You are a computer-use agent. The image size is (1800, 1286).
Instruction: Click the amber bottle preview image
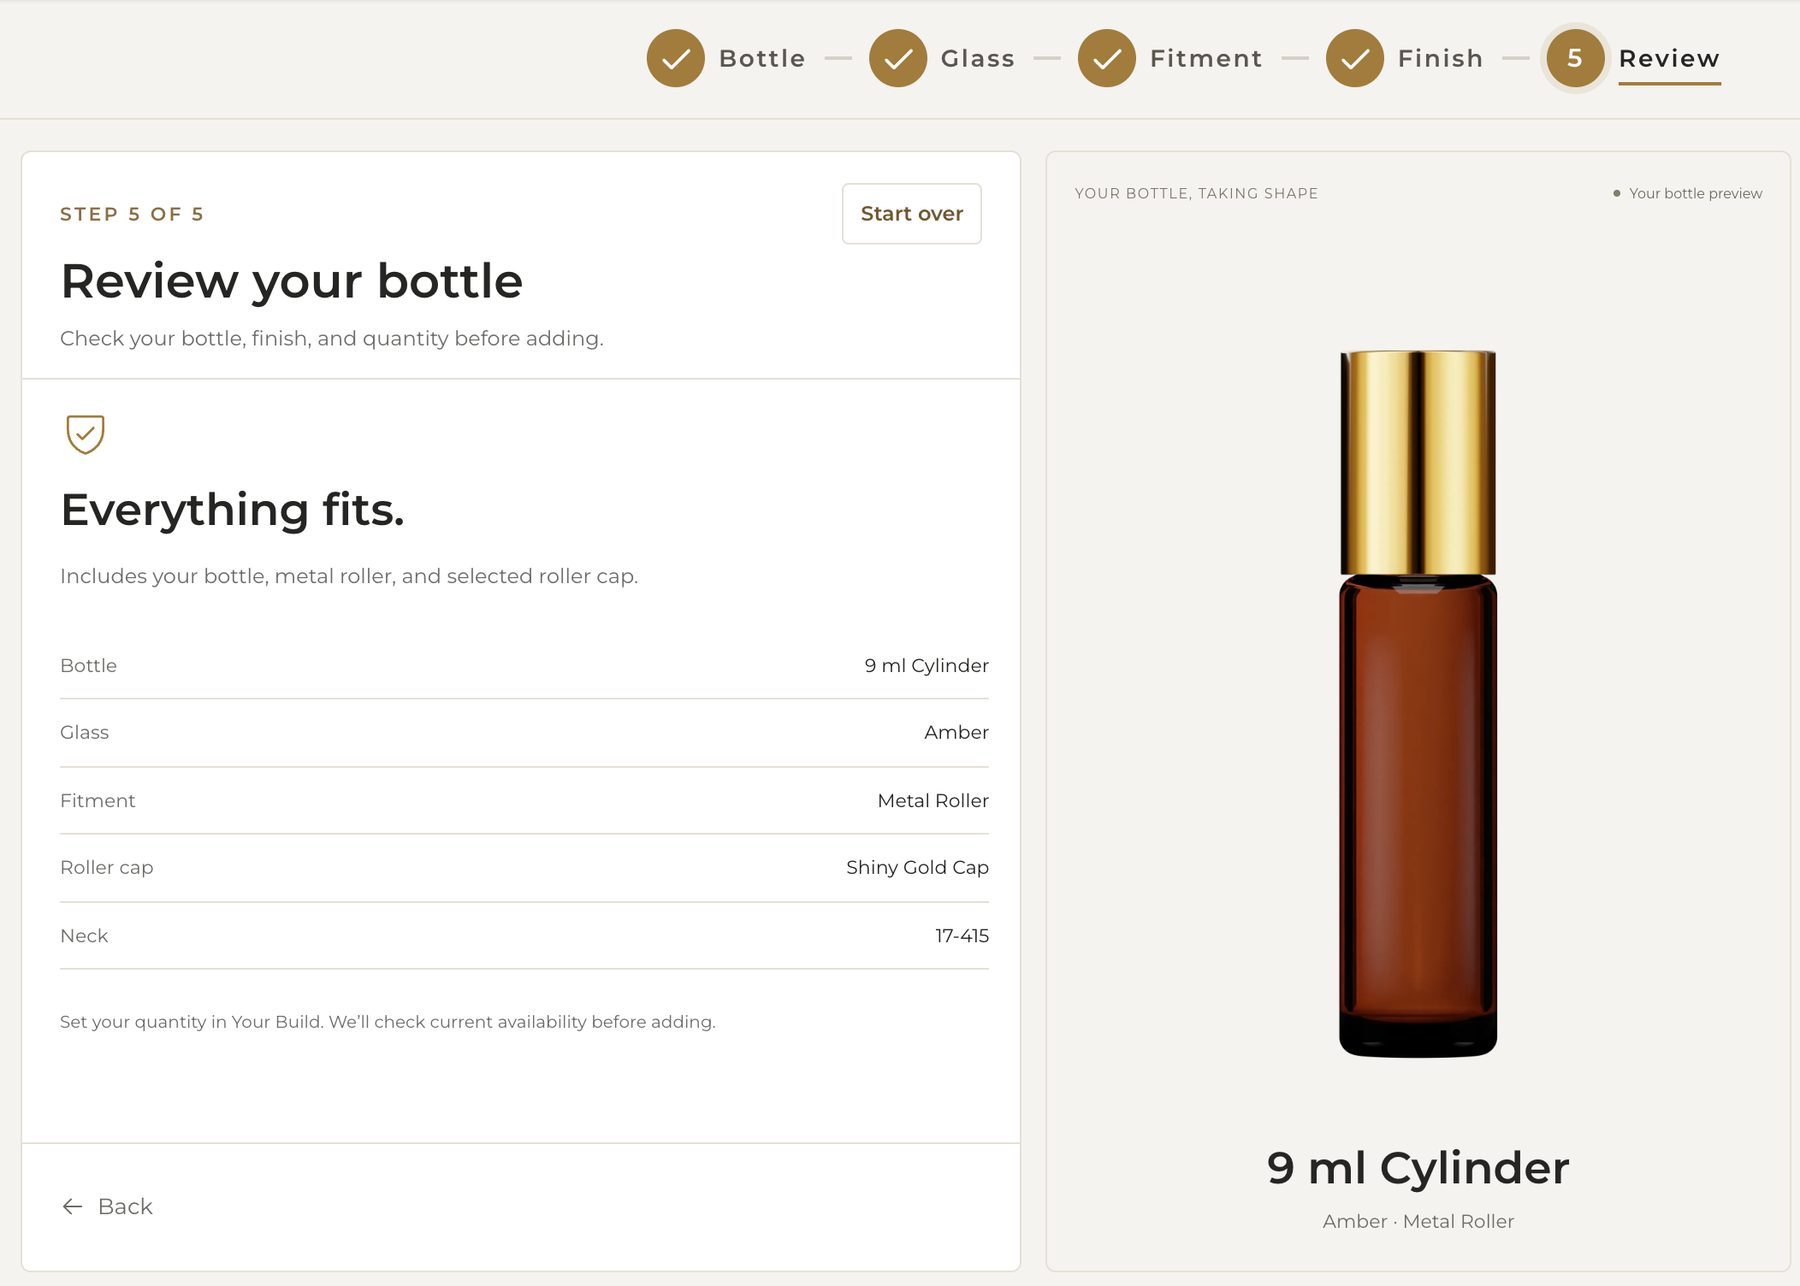[x=1418, y=703]
